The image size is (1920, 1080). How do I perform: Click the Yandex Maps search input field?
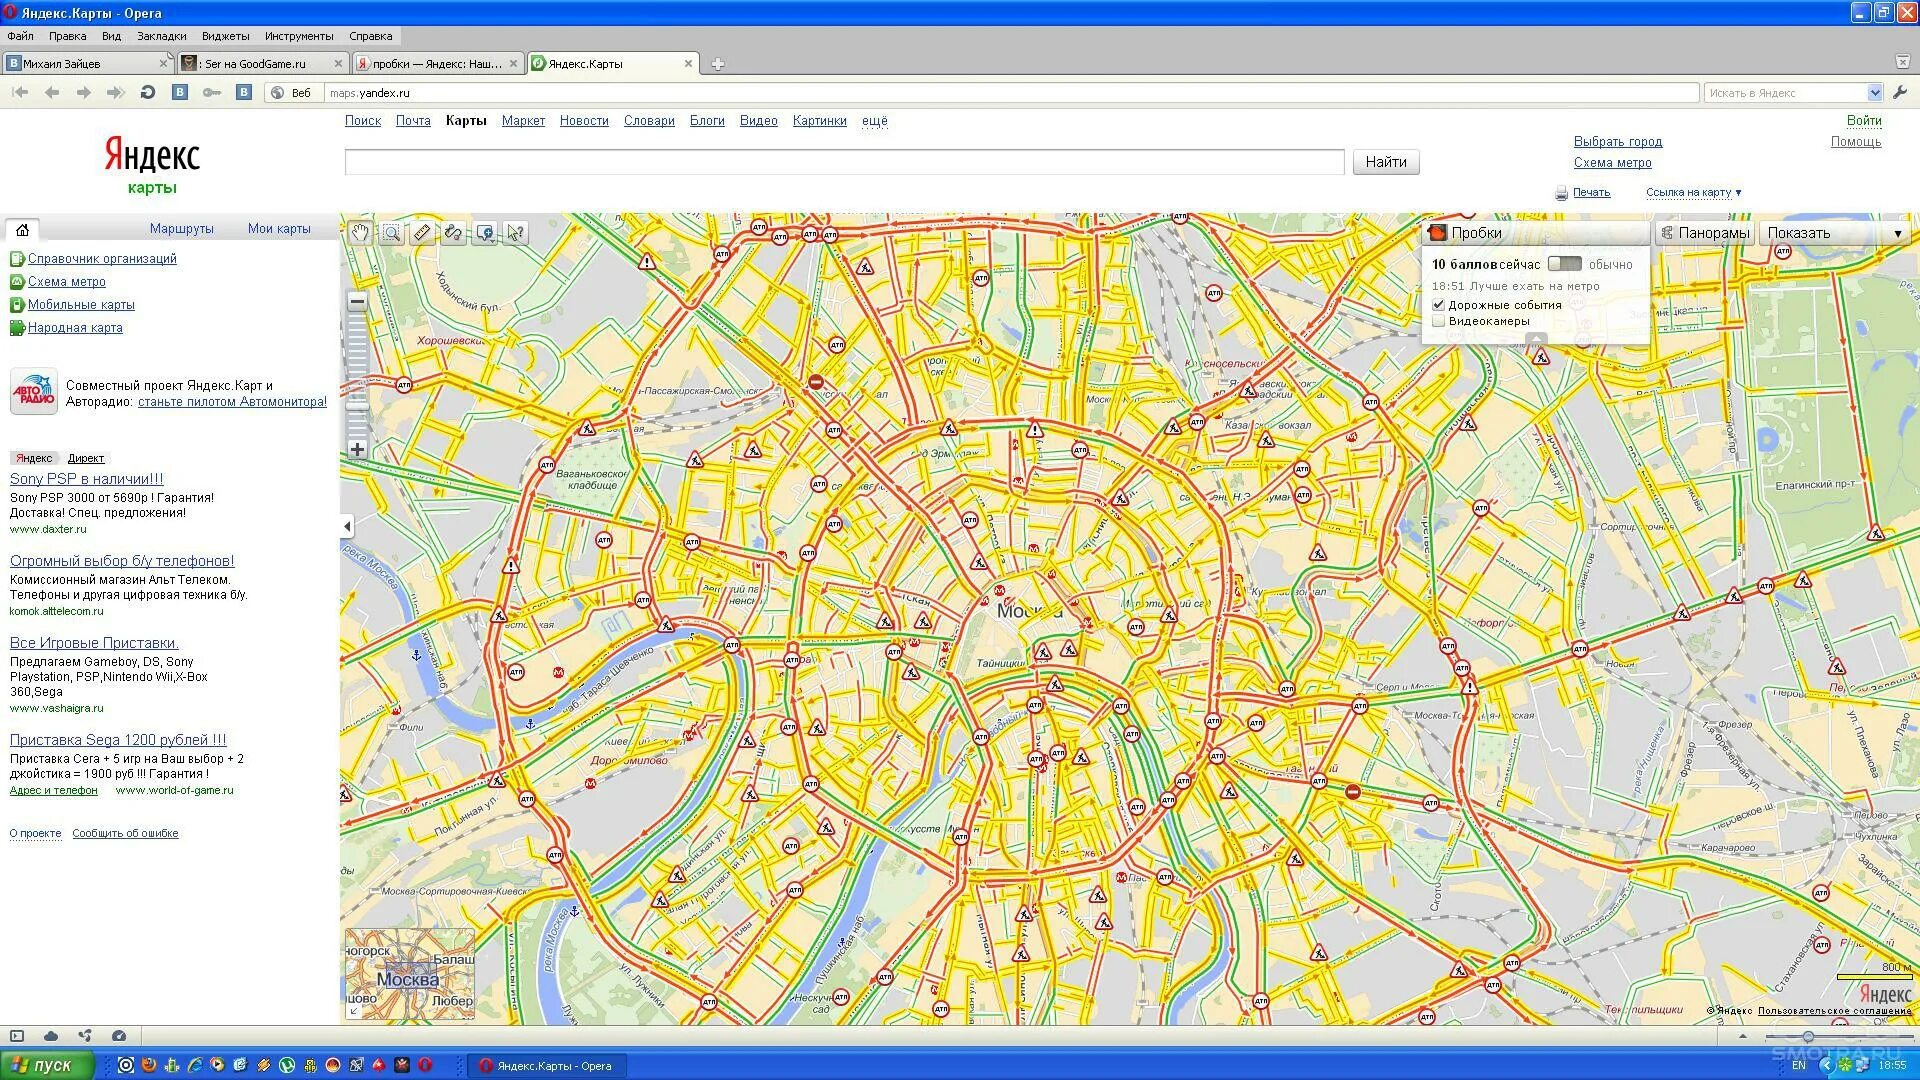coord(844,162)
